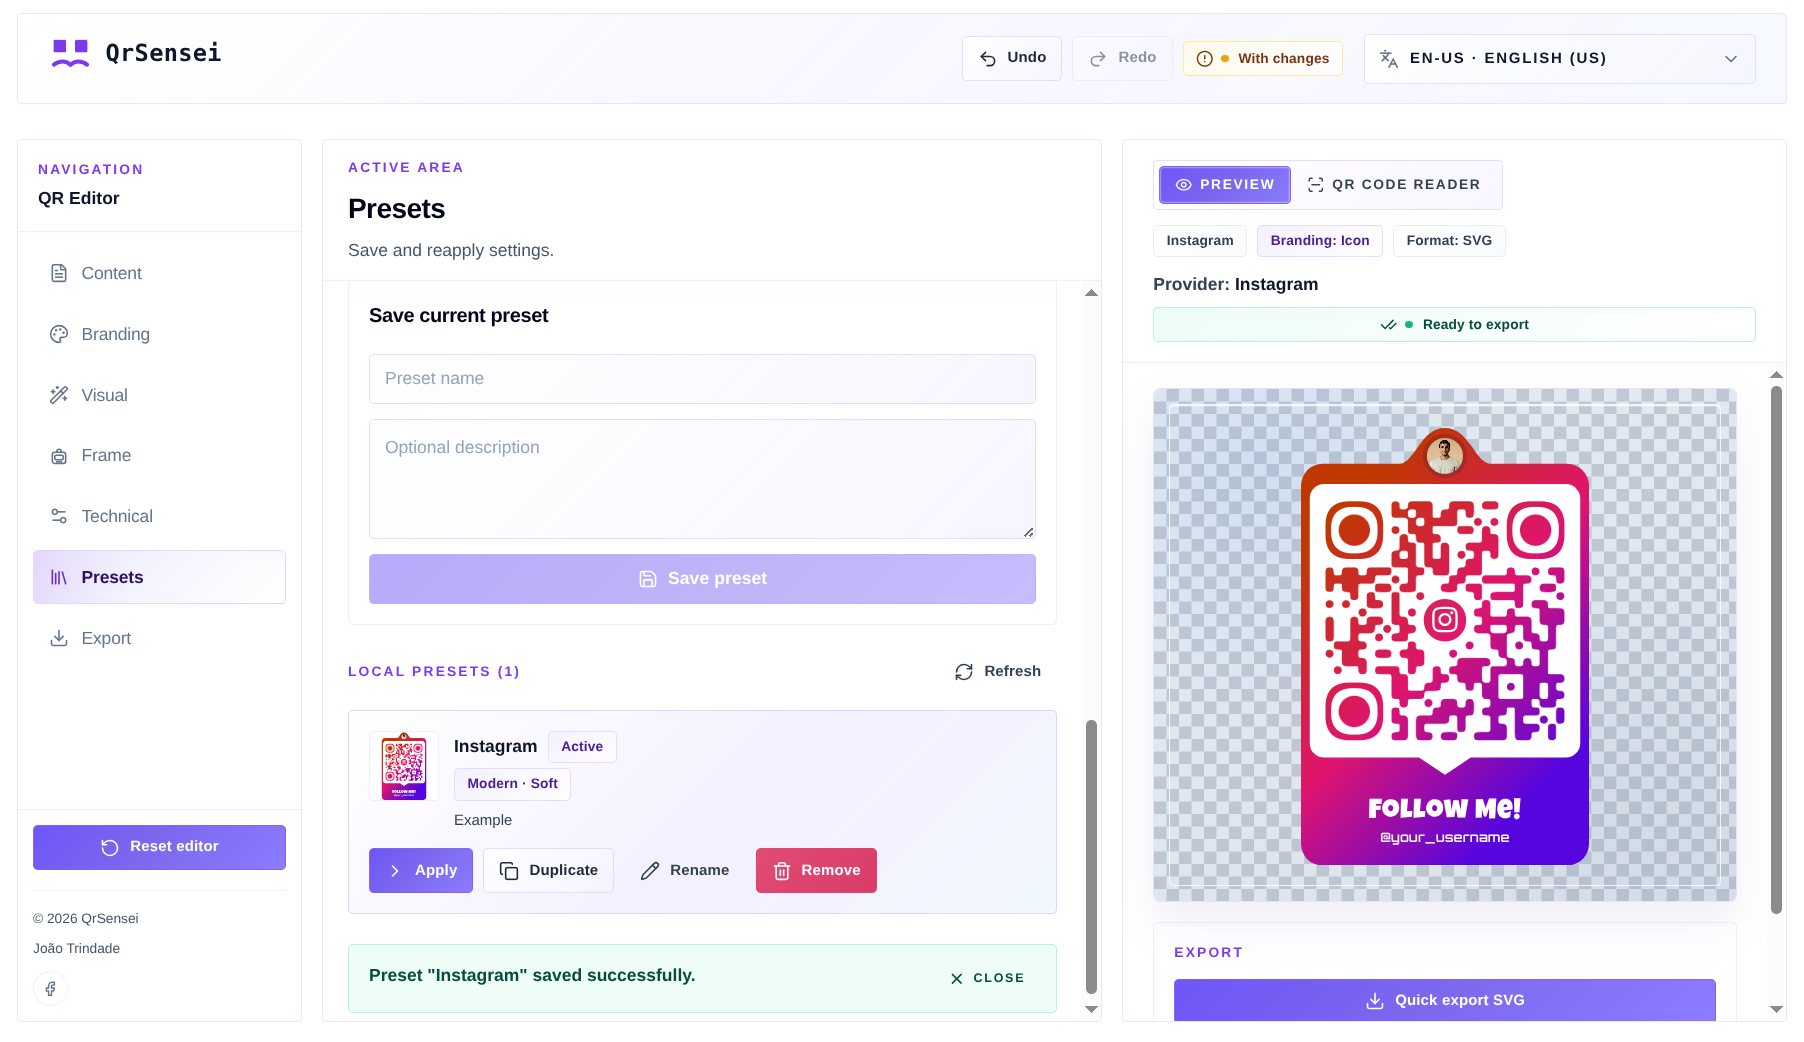Screen dimensions: 1804x1042
Task: Apply the Instagram preset
Action: (x=421, y=871)
